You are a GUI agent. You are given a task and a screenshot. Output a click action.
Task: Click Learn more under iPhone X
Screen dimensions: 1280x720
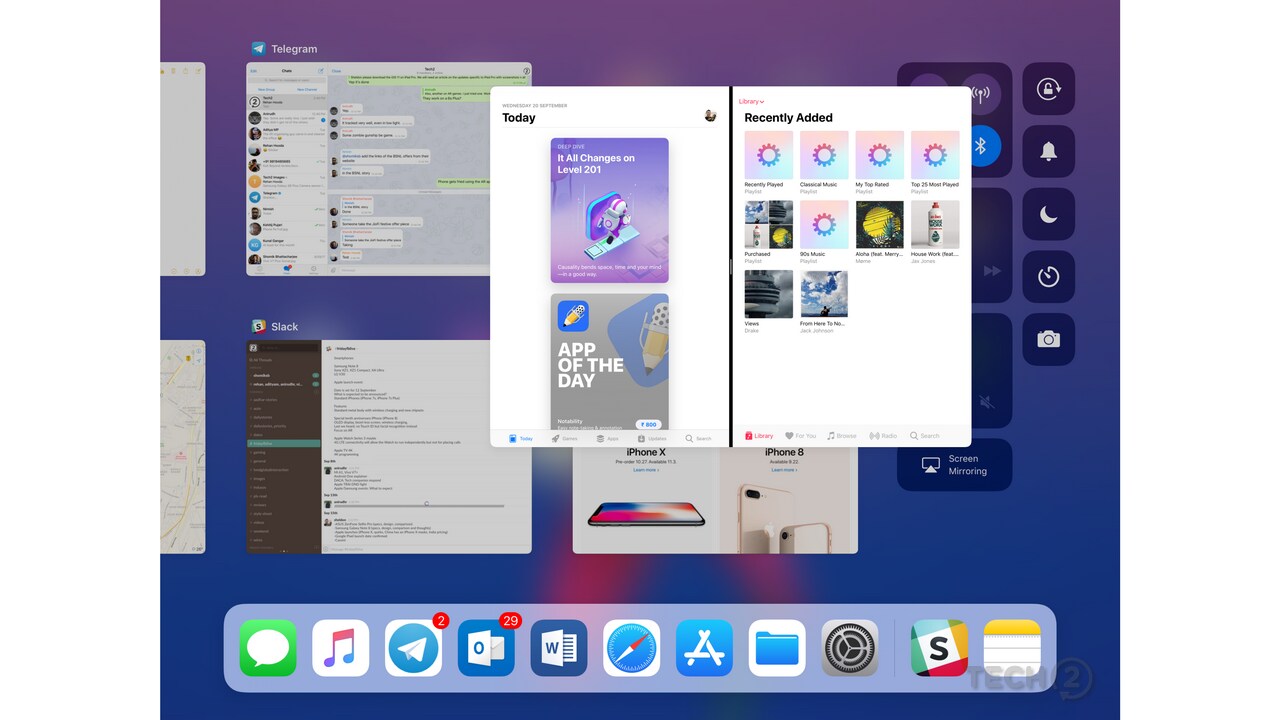click(x=645, y=470)
